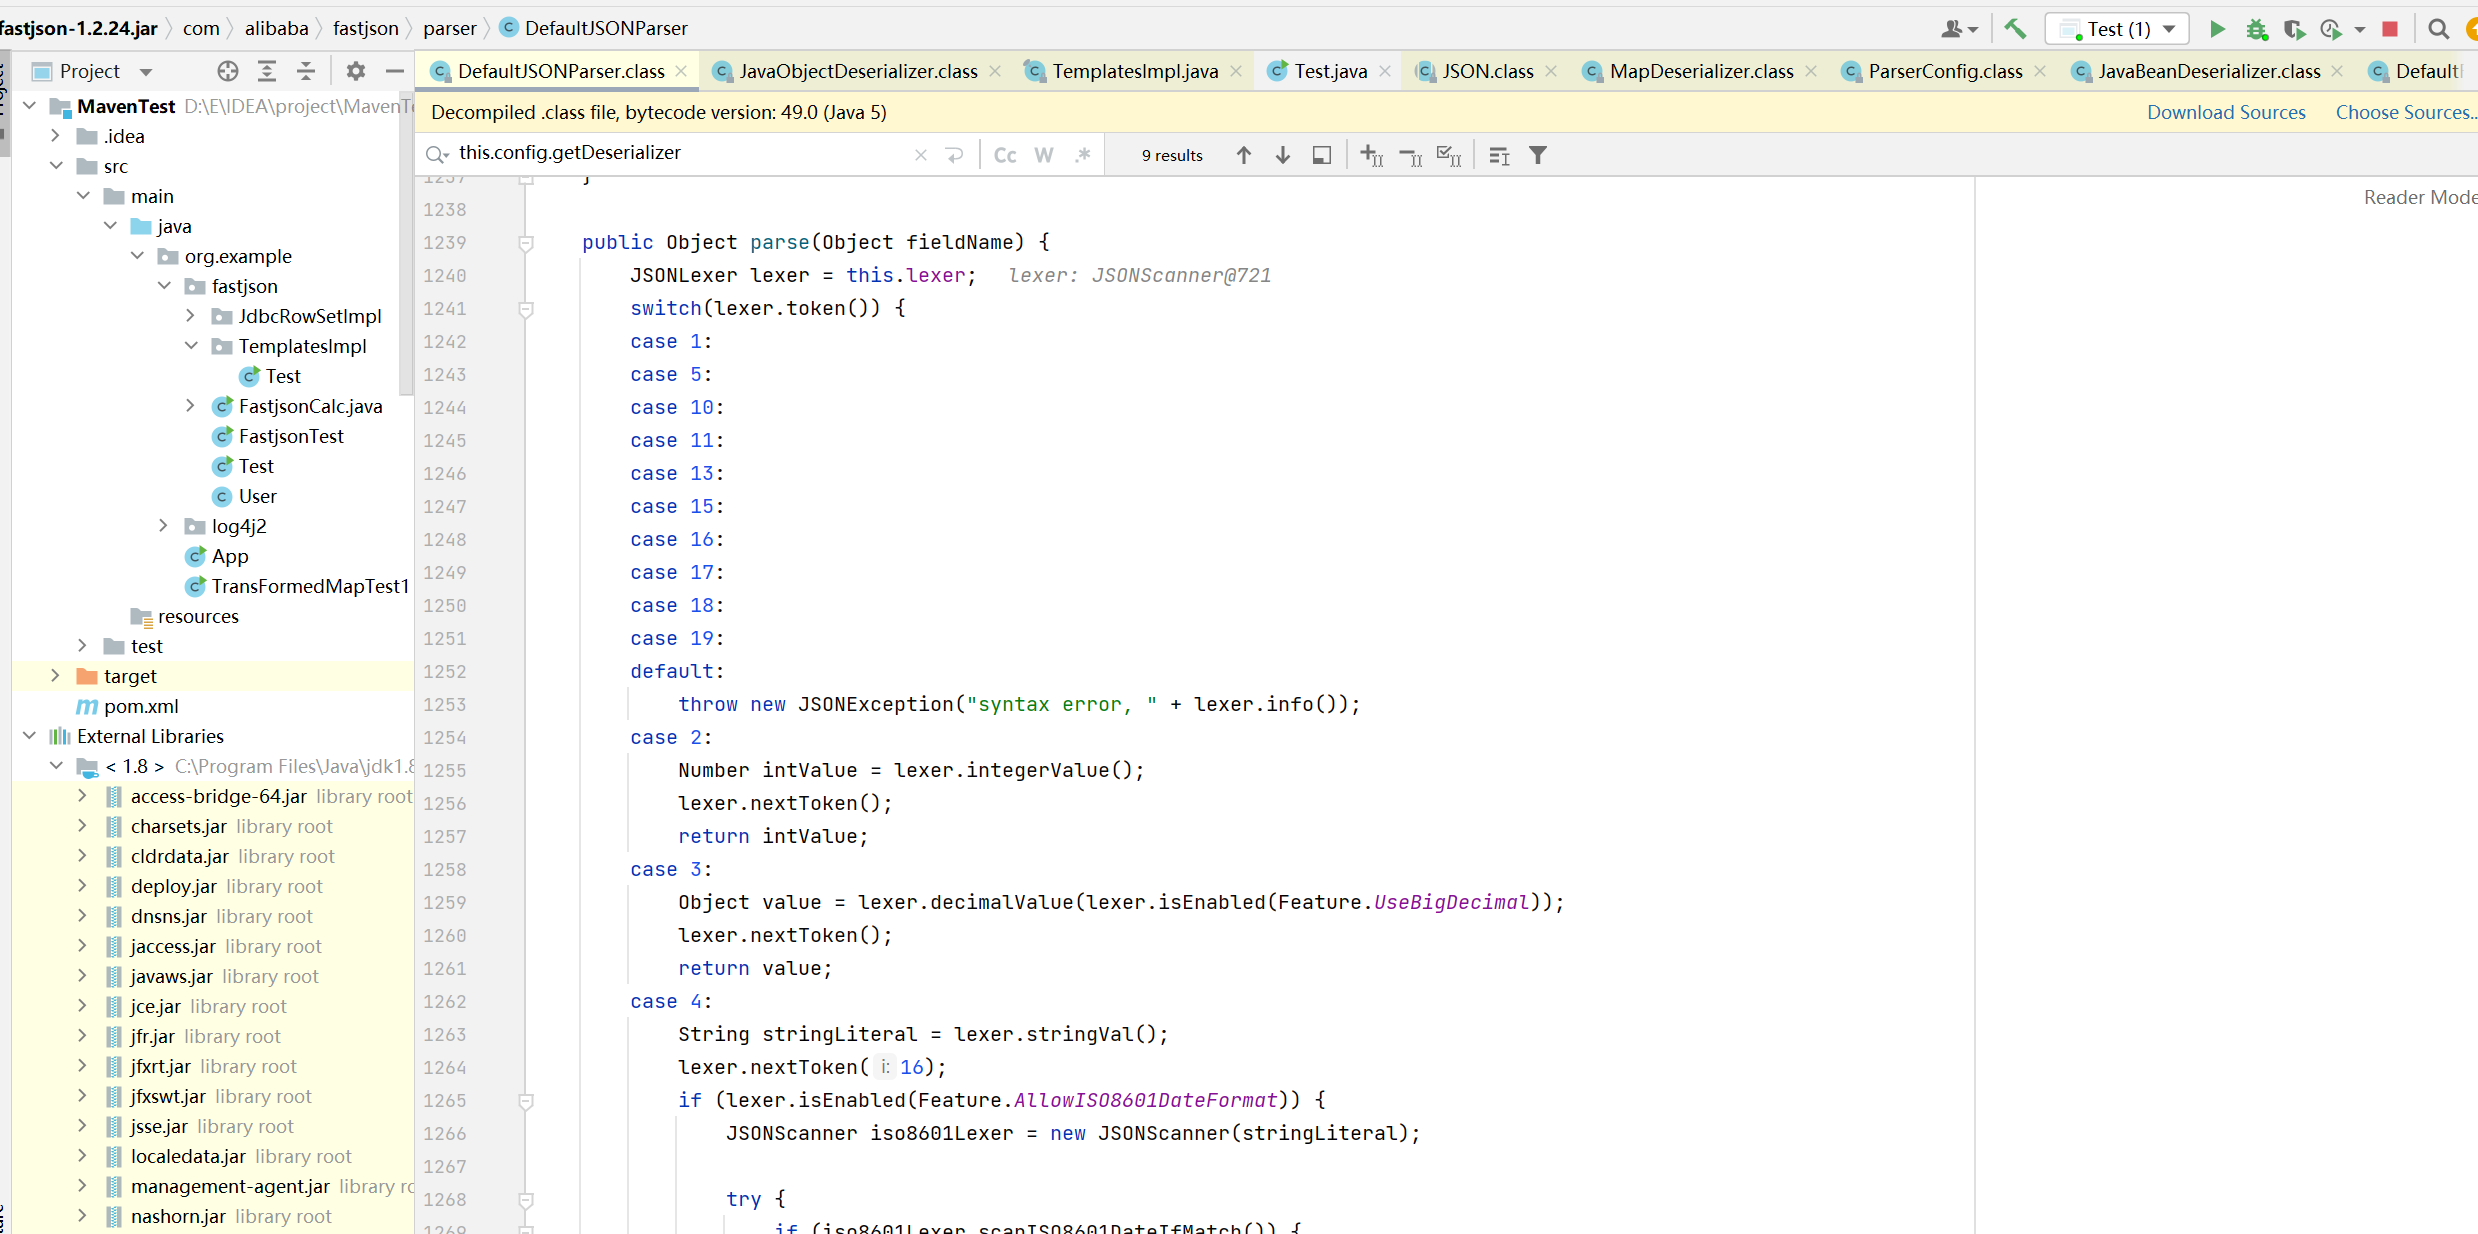This screenshot has width=2478, height=1234.
Task: Jump to previous search occurrence
Action: (1243, 155)
